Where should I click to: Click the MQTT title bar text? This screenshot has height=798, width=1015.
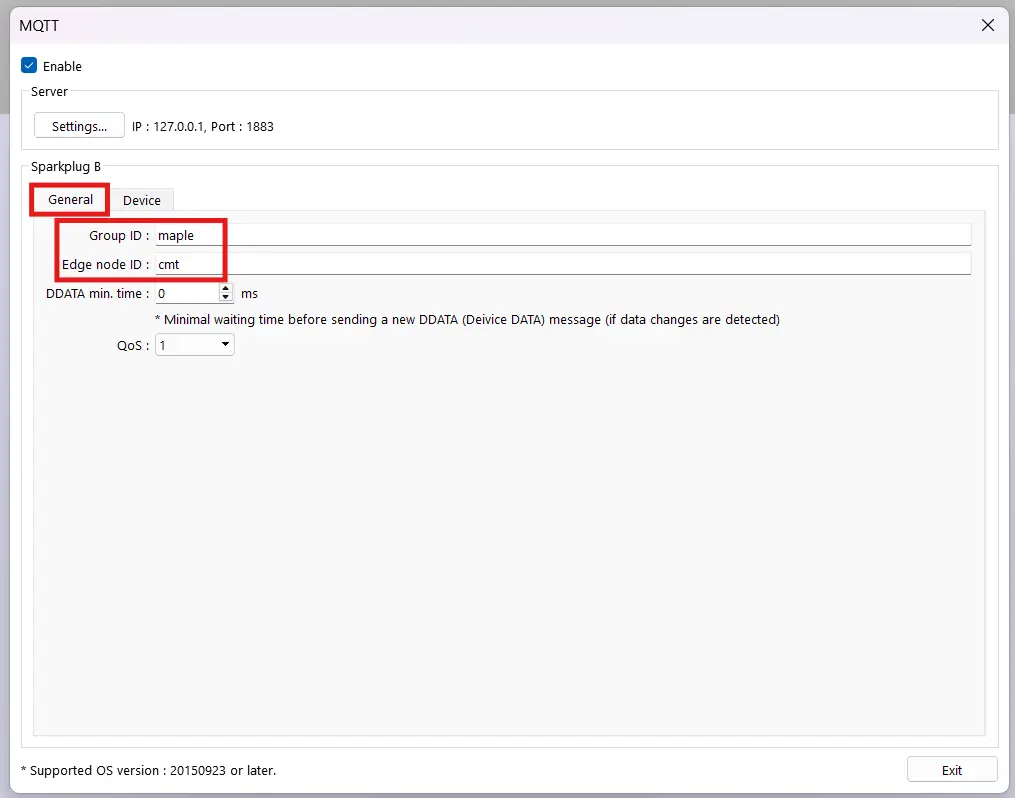coord(39,26)
